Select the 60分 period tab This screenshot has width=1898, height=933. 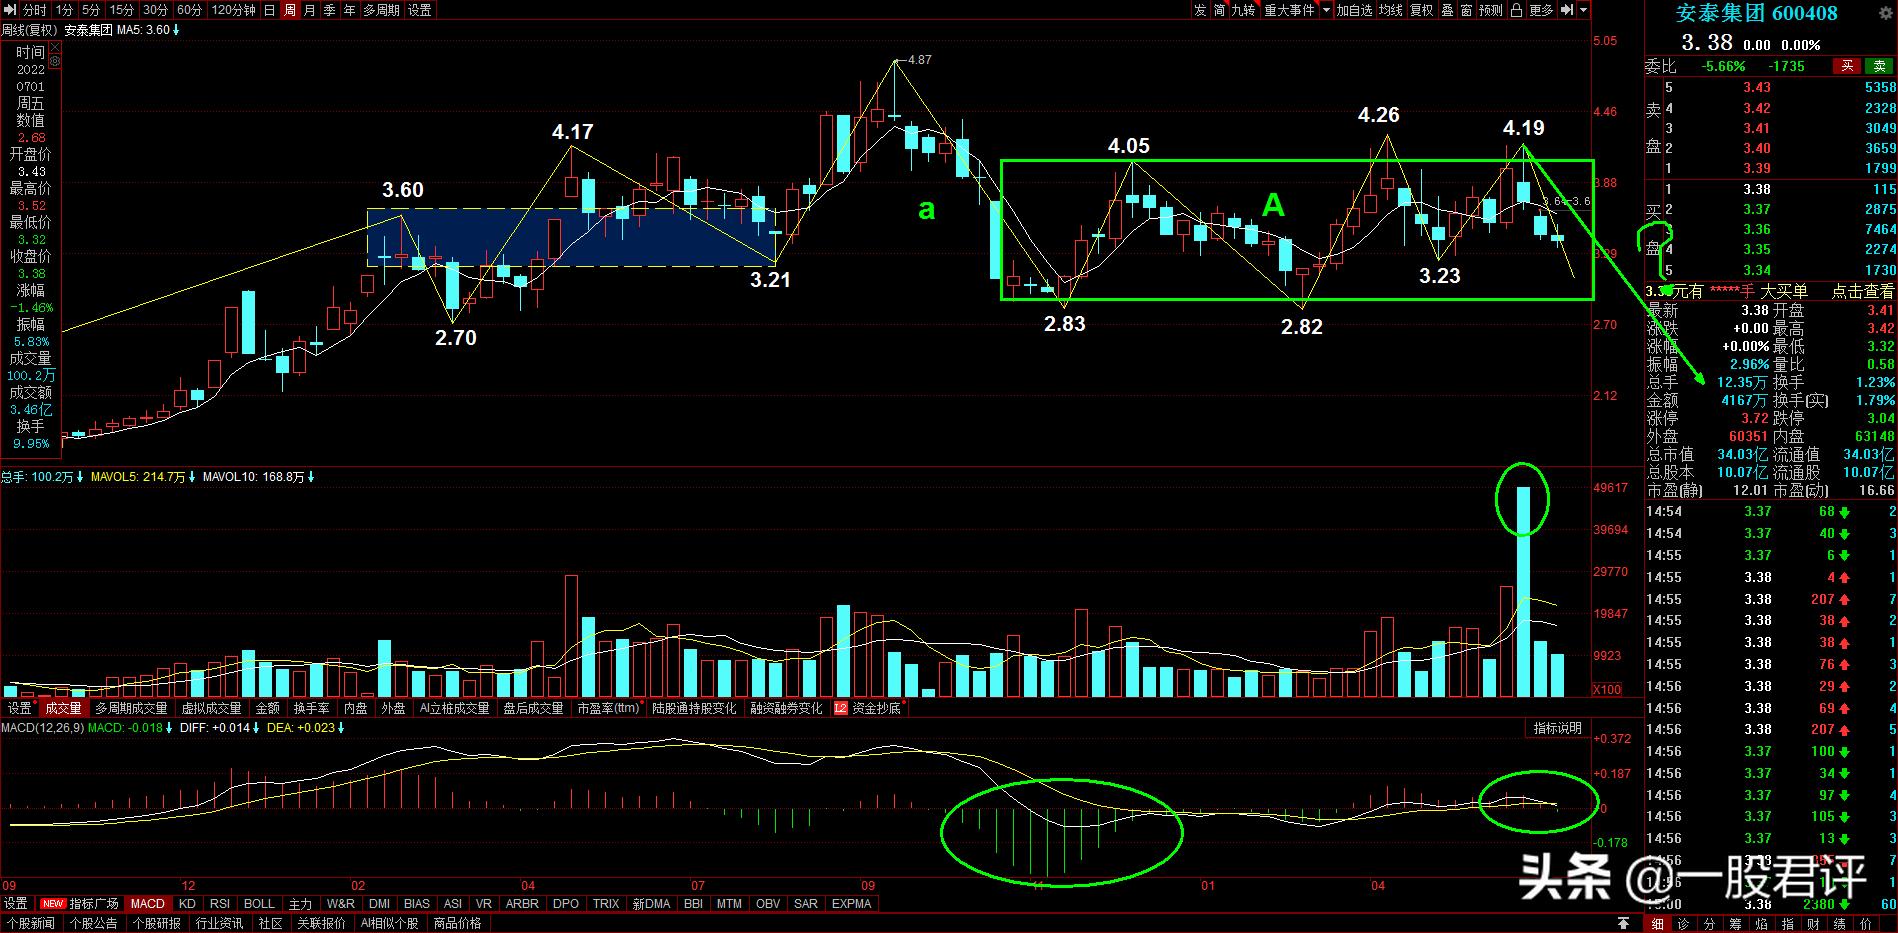pos(189,10)
